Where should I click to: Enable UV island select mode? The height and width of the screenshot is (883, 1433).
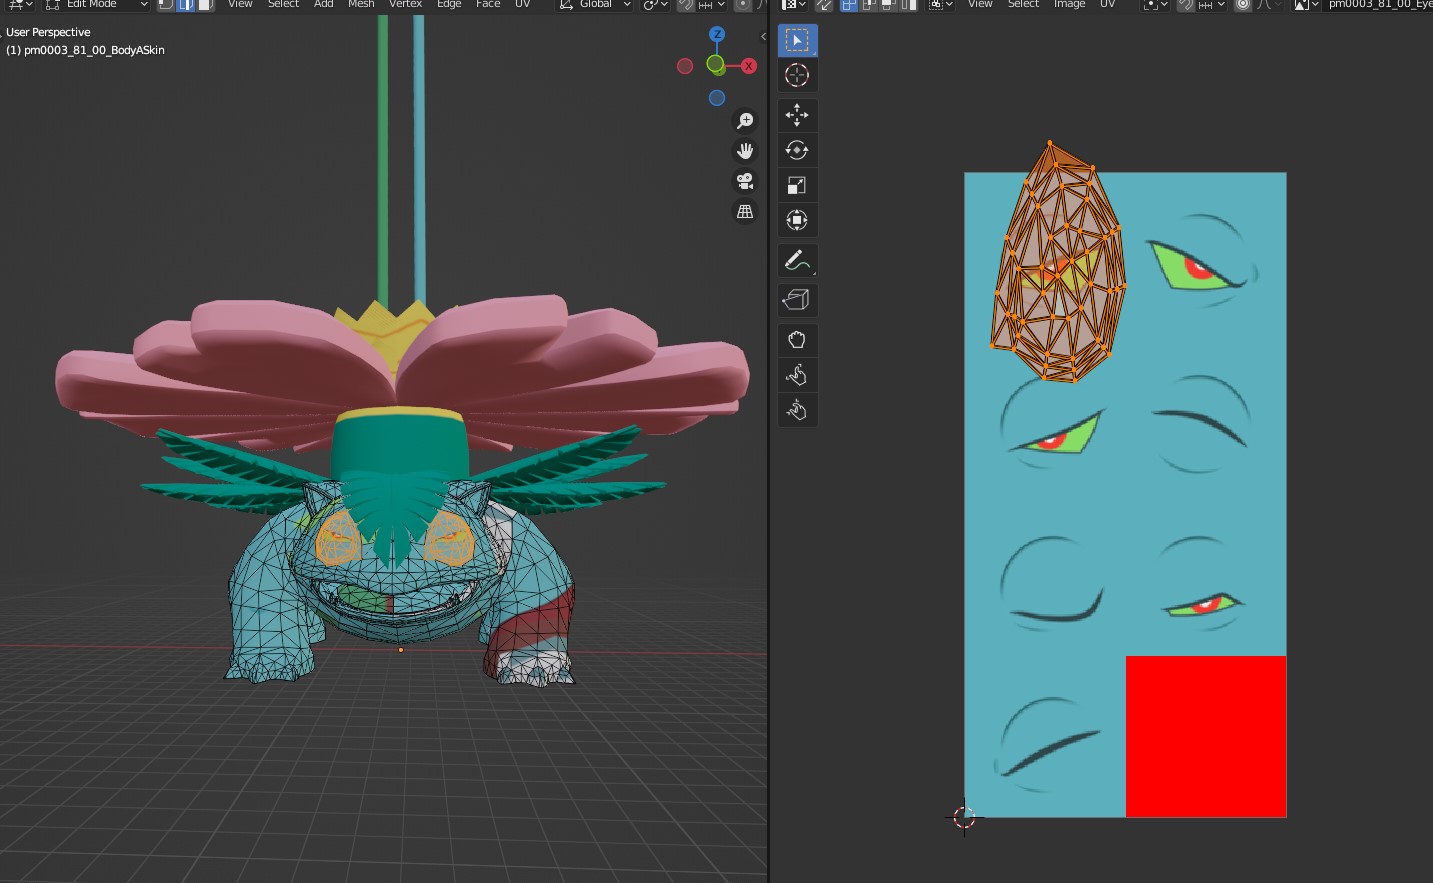pos(908,4)
